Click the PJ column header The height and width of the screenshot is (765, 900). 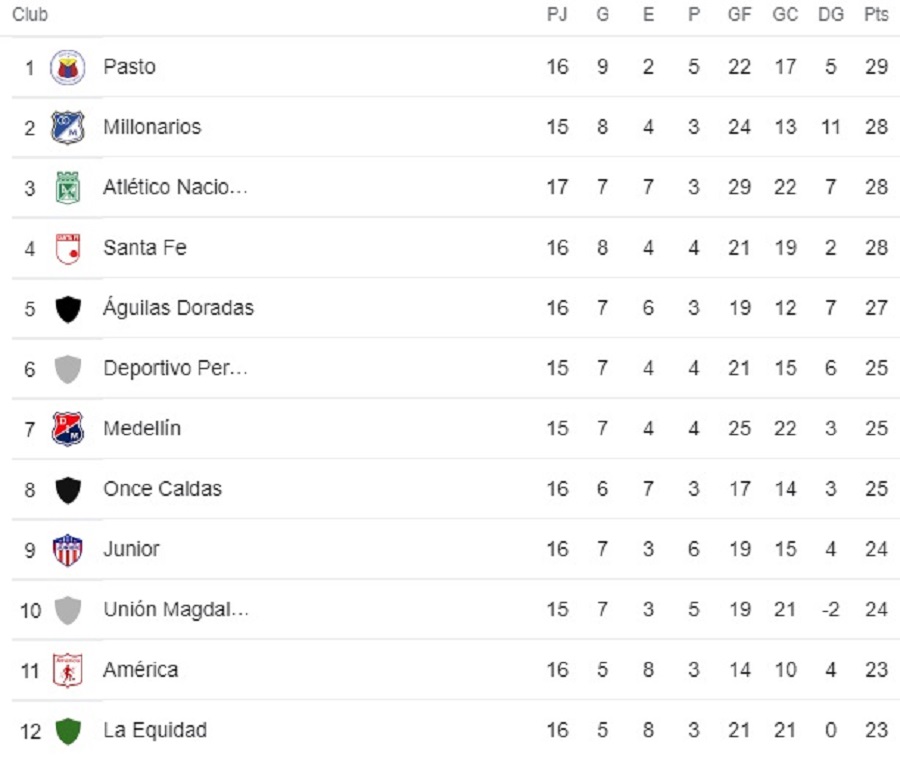[557, 15]
